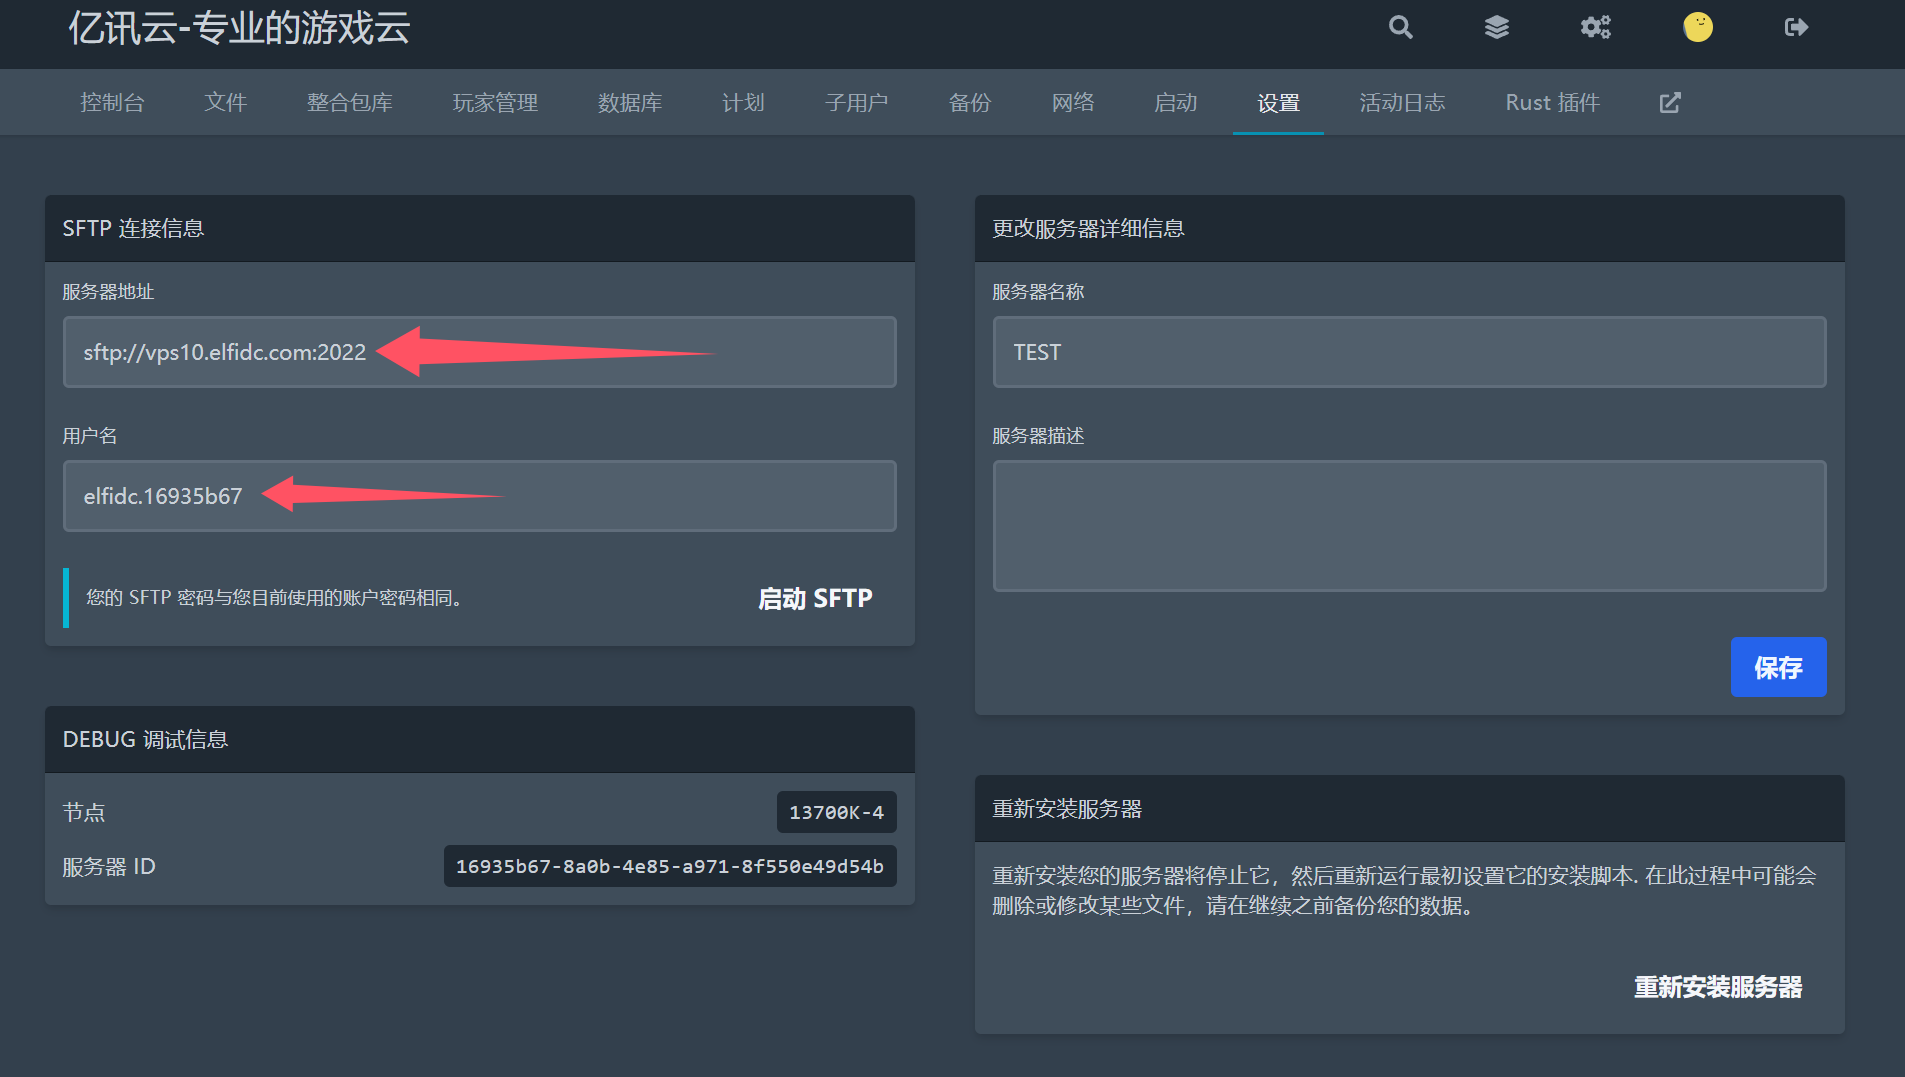
Task: Click the search magnifier icon
Action: click(1400, 27)
